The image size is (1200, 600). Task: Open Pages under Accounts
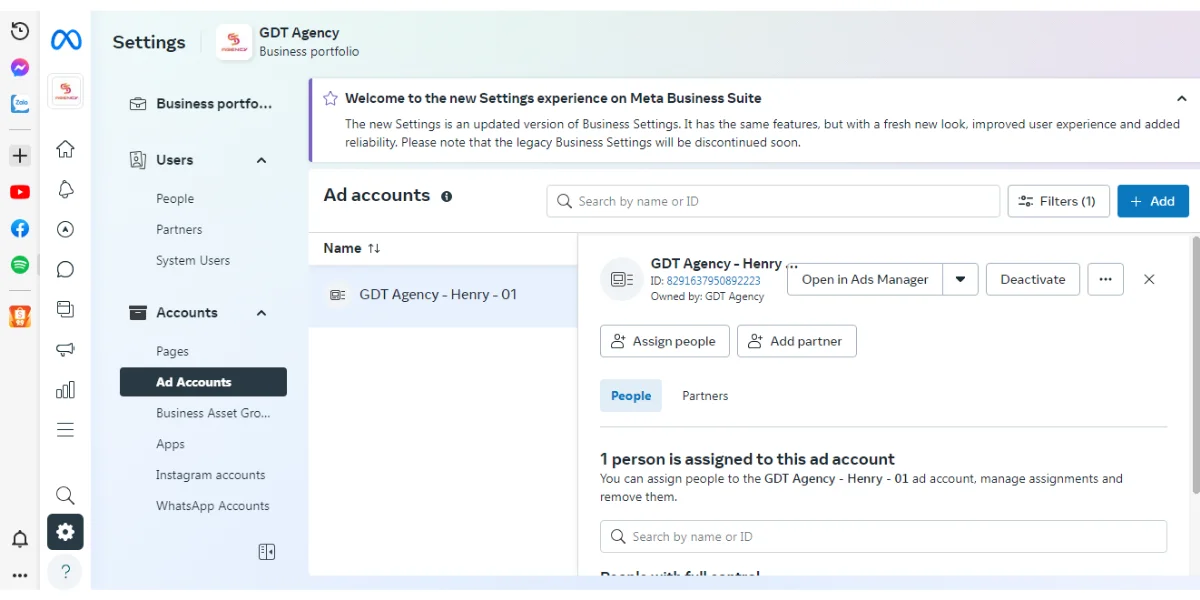coord(172,352)
